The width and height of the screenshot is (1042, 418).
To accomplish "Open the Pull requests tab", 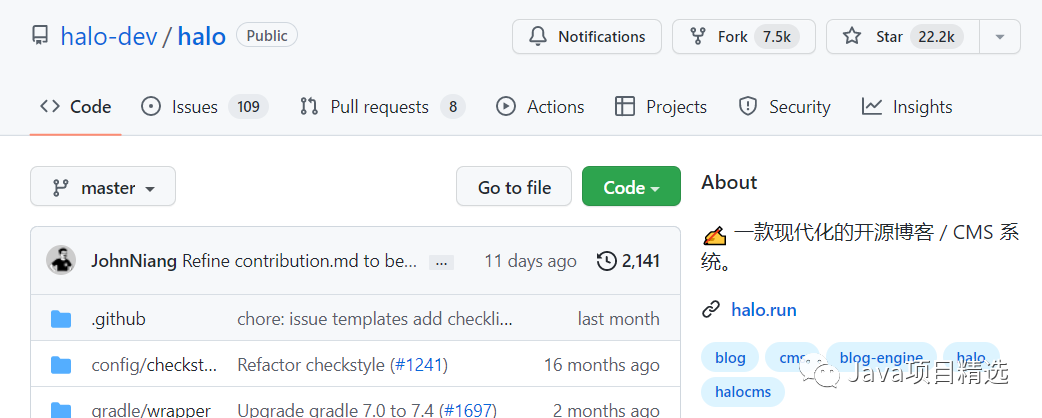I will tap(381, 107).
